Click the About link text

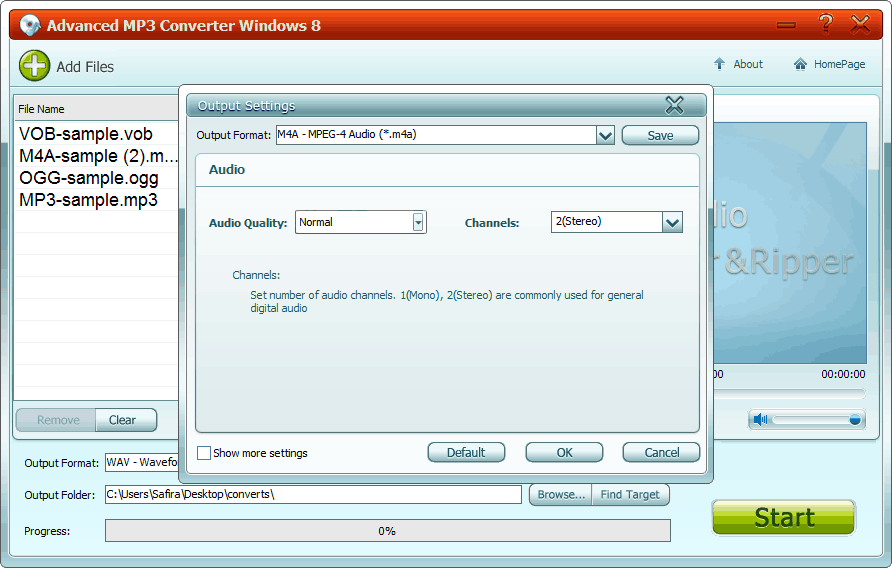pos(748,64)
